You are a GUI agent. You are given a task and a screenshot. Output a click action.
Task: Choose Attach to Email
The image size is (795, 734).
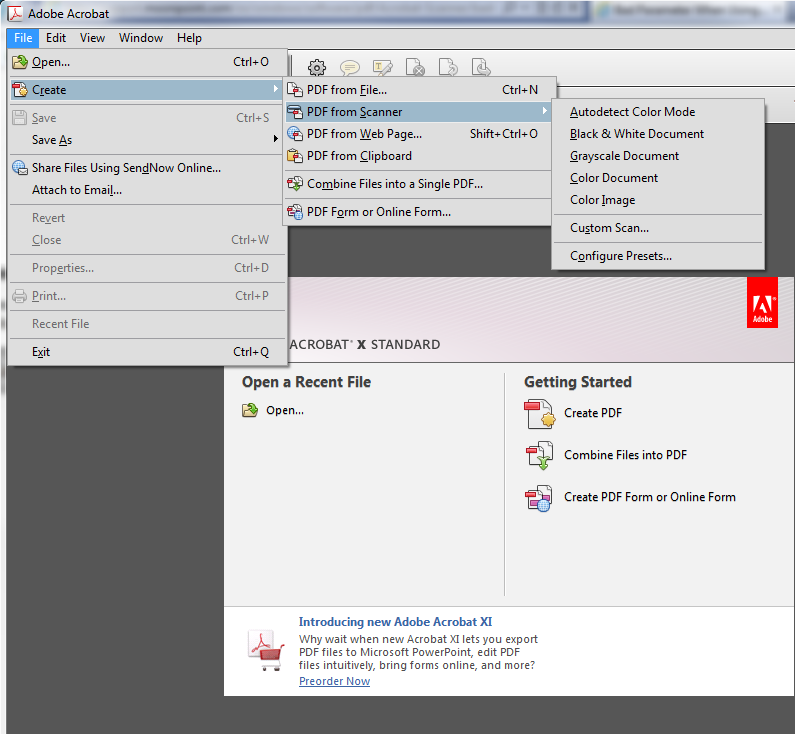(x=148, y=190)
